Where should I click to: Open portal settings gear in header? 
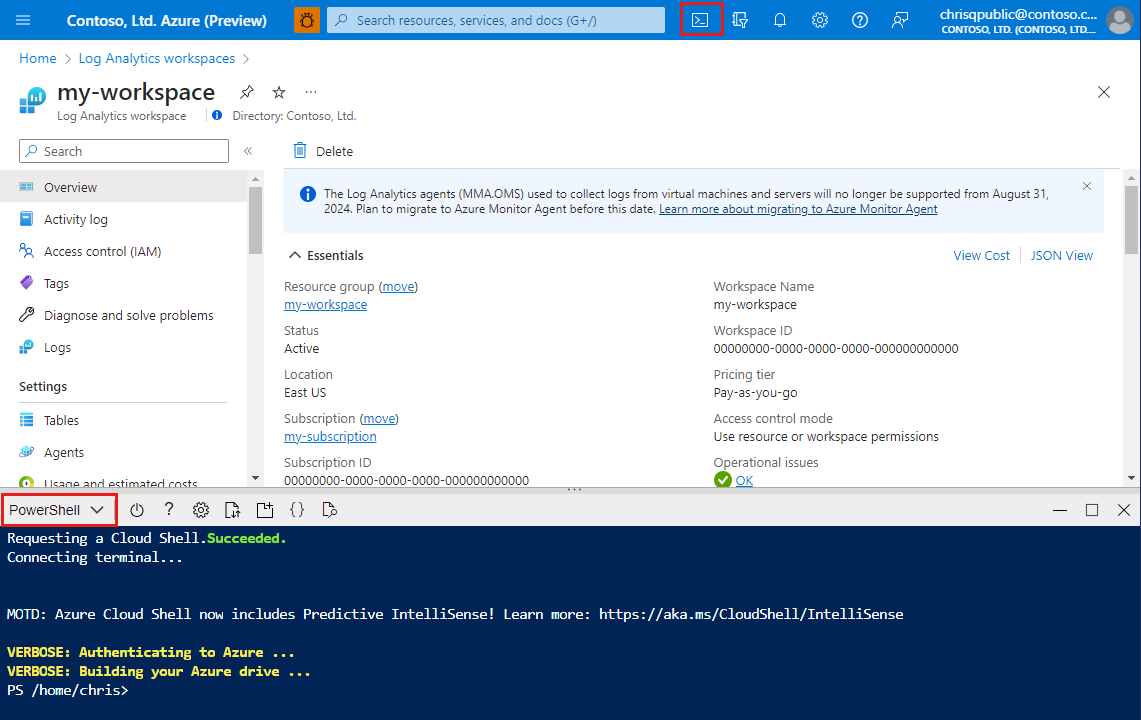point(820,20)
